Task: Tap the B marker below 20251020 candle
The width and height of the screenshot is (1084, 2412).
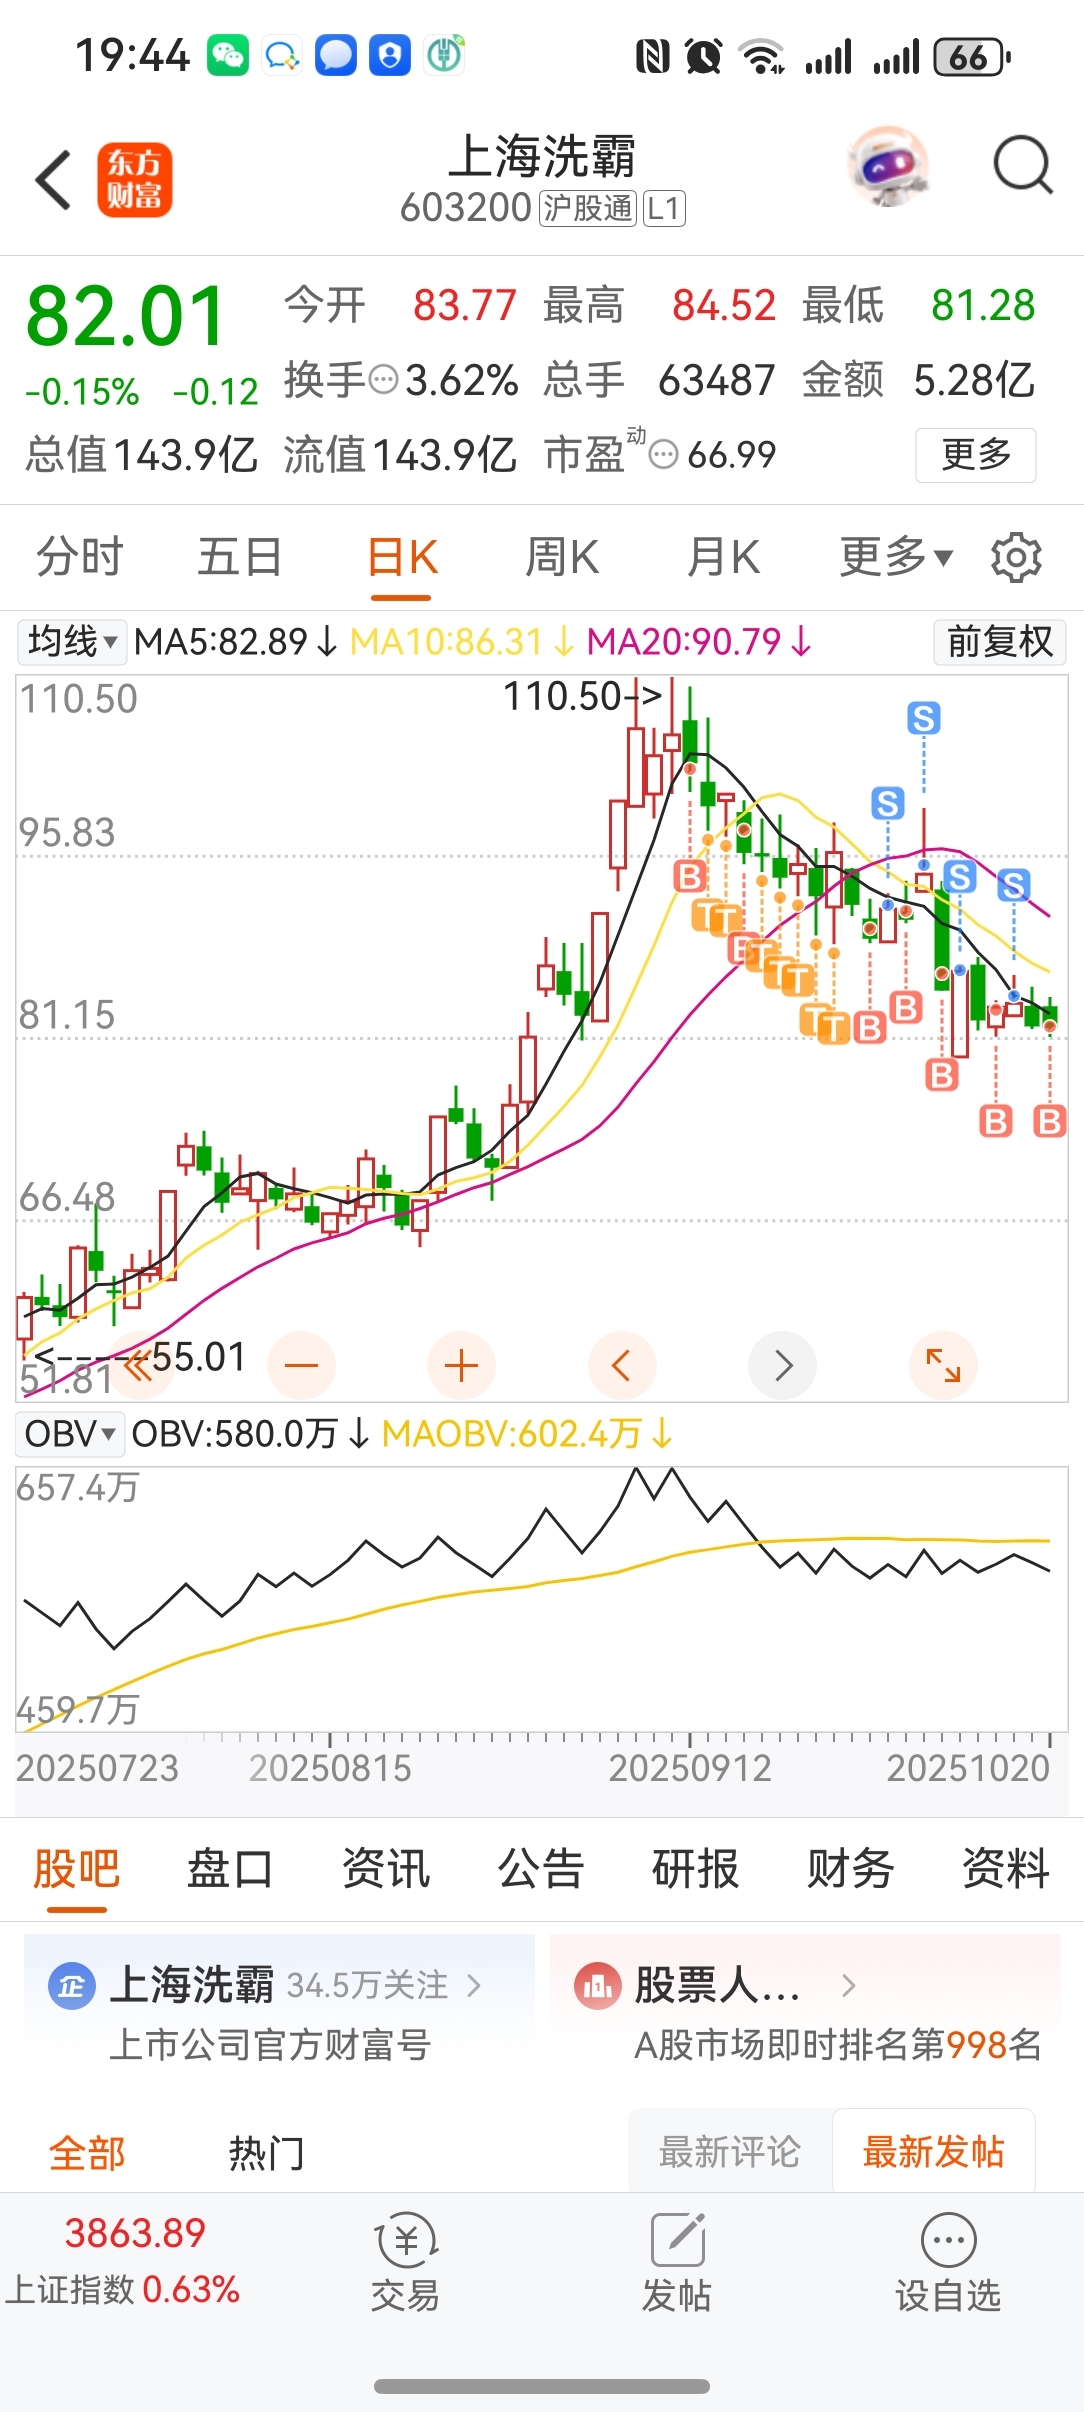Action: tap(1049, 1121)
